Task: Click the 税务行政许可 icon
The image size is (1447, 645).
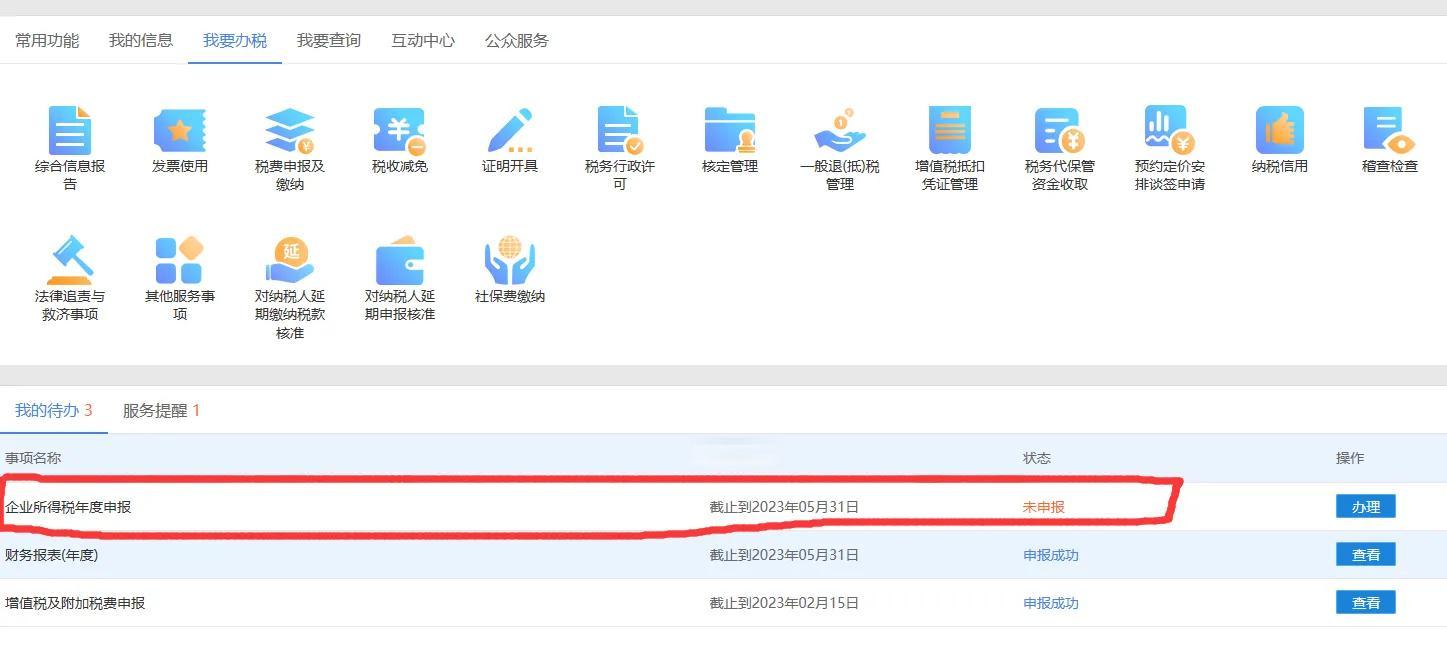Action: click(x=620, y=131)
